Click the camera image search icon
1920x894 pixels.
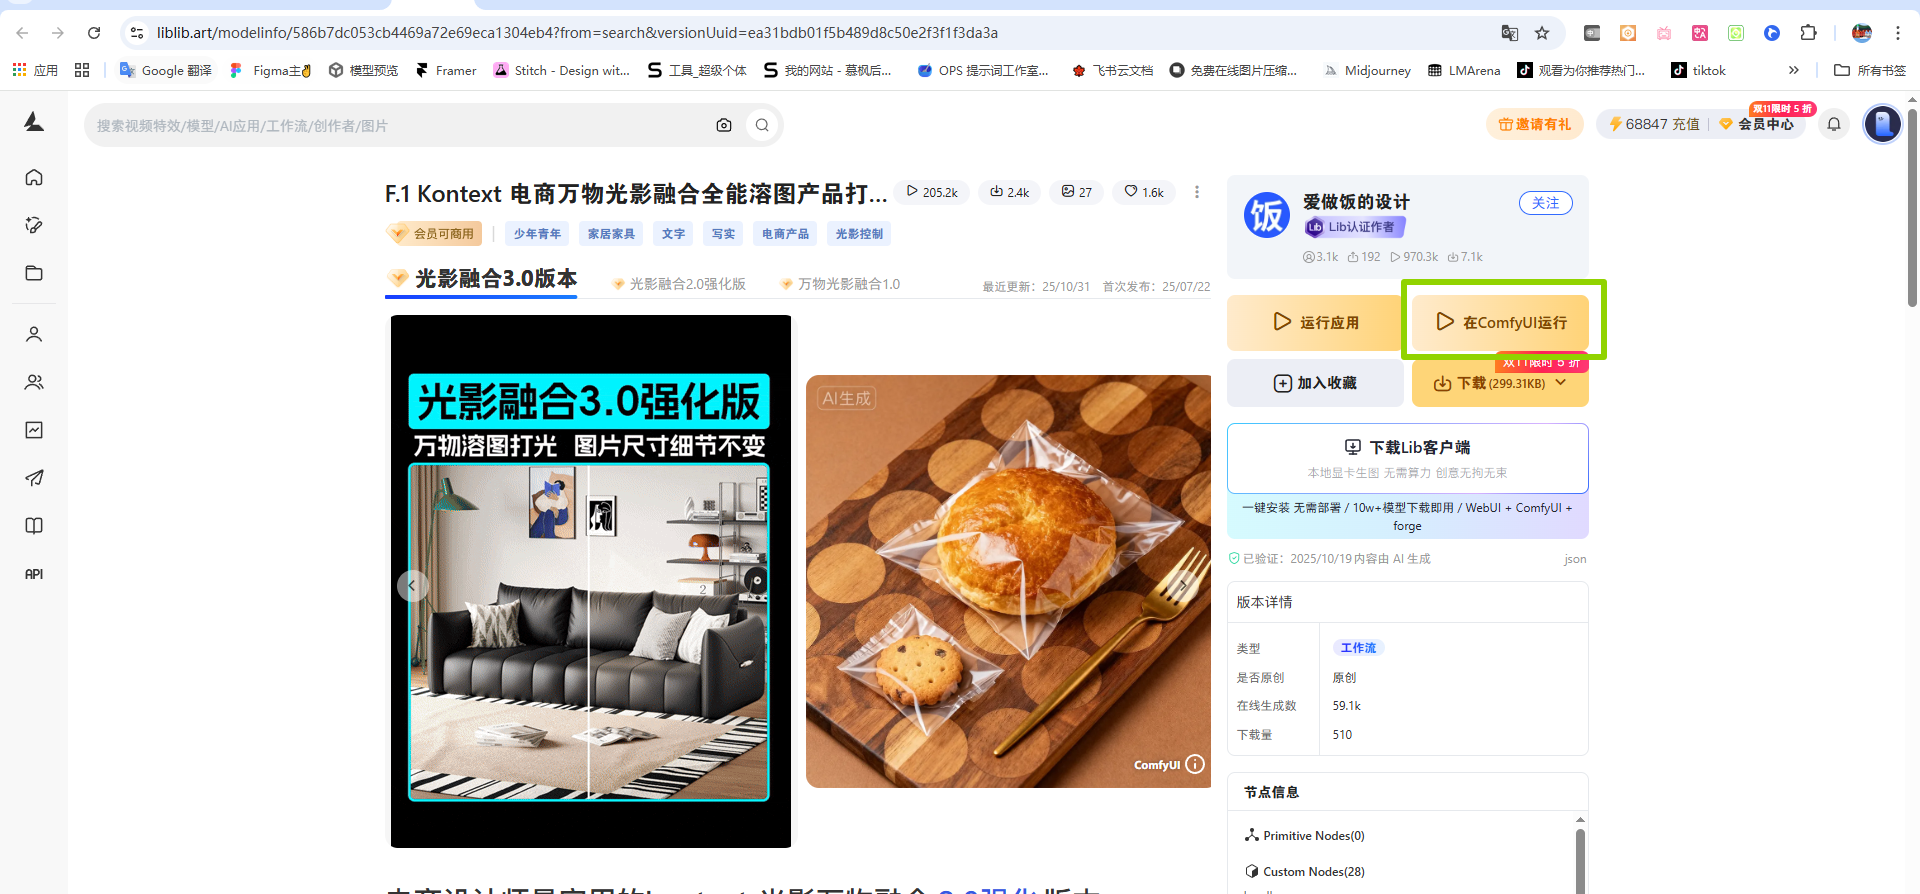[x=724, y=125]
